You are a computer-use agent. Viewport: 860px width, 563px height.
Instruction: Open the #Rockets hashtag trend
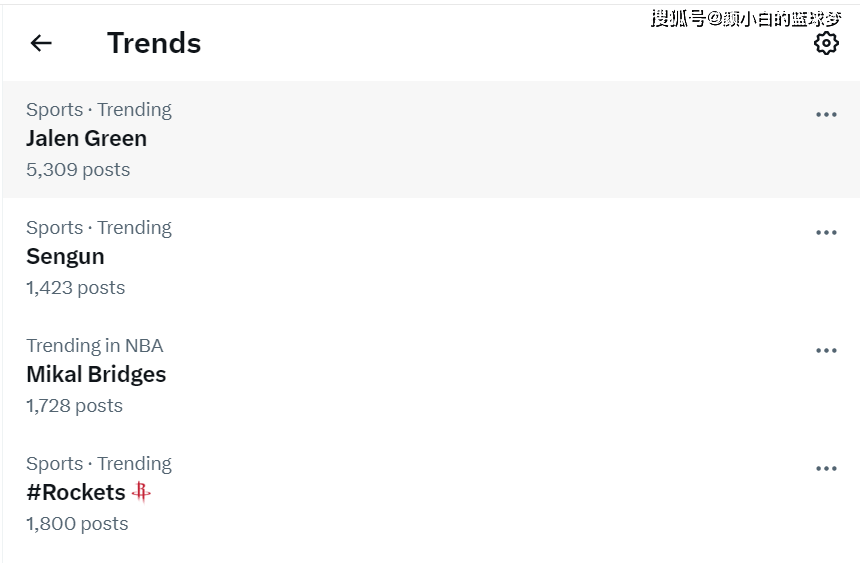point(76,493)
